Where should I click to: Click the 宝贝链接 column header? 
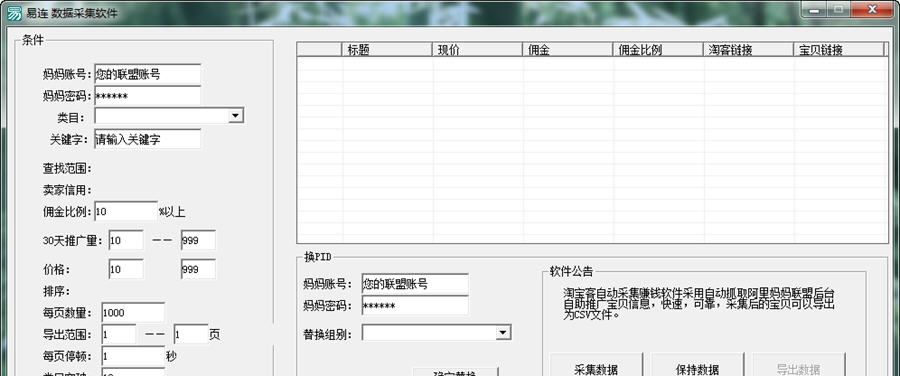point(838,49)
